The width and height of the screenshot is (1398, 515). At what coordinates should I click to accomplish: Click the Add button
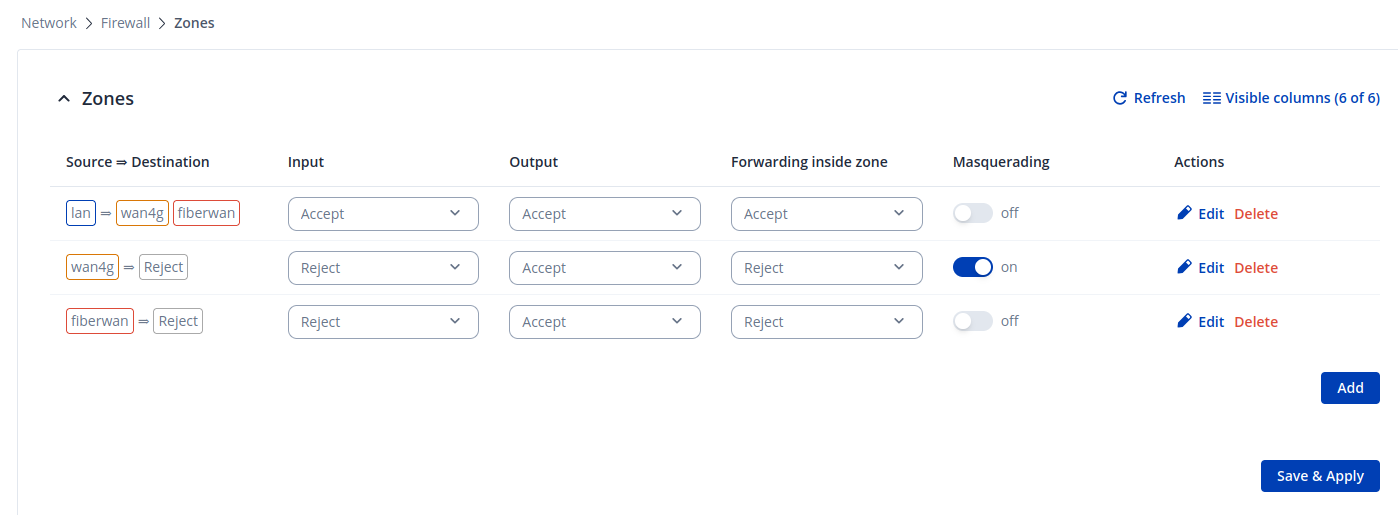1349,388
